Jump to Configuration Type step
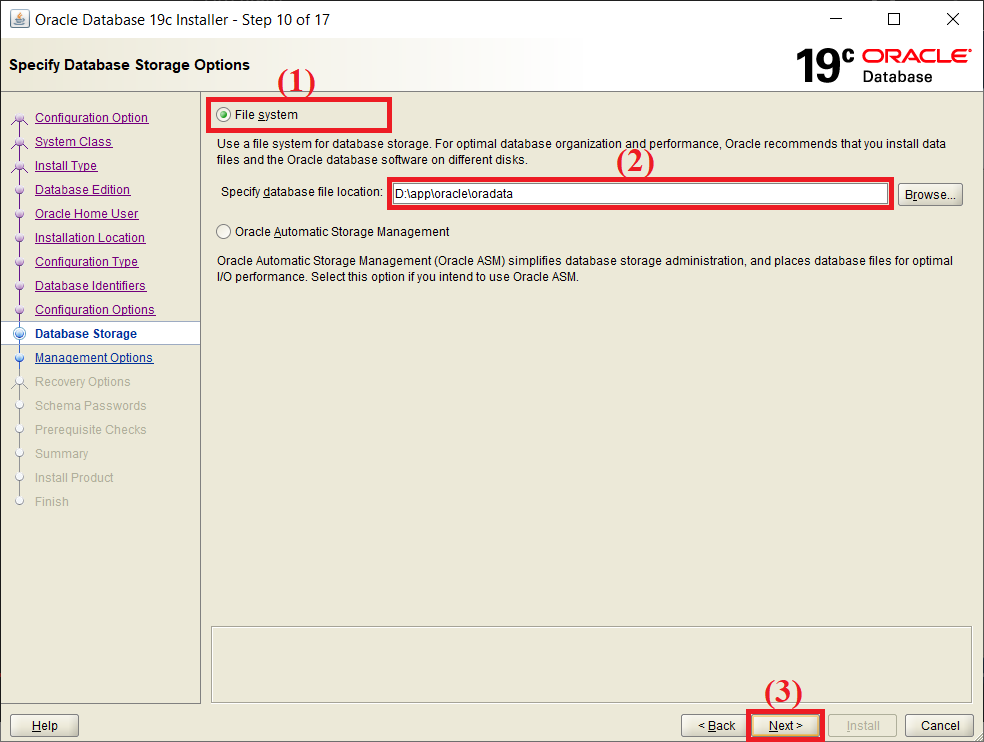Screen dimensions: 984x742 (x=87, y=262)
